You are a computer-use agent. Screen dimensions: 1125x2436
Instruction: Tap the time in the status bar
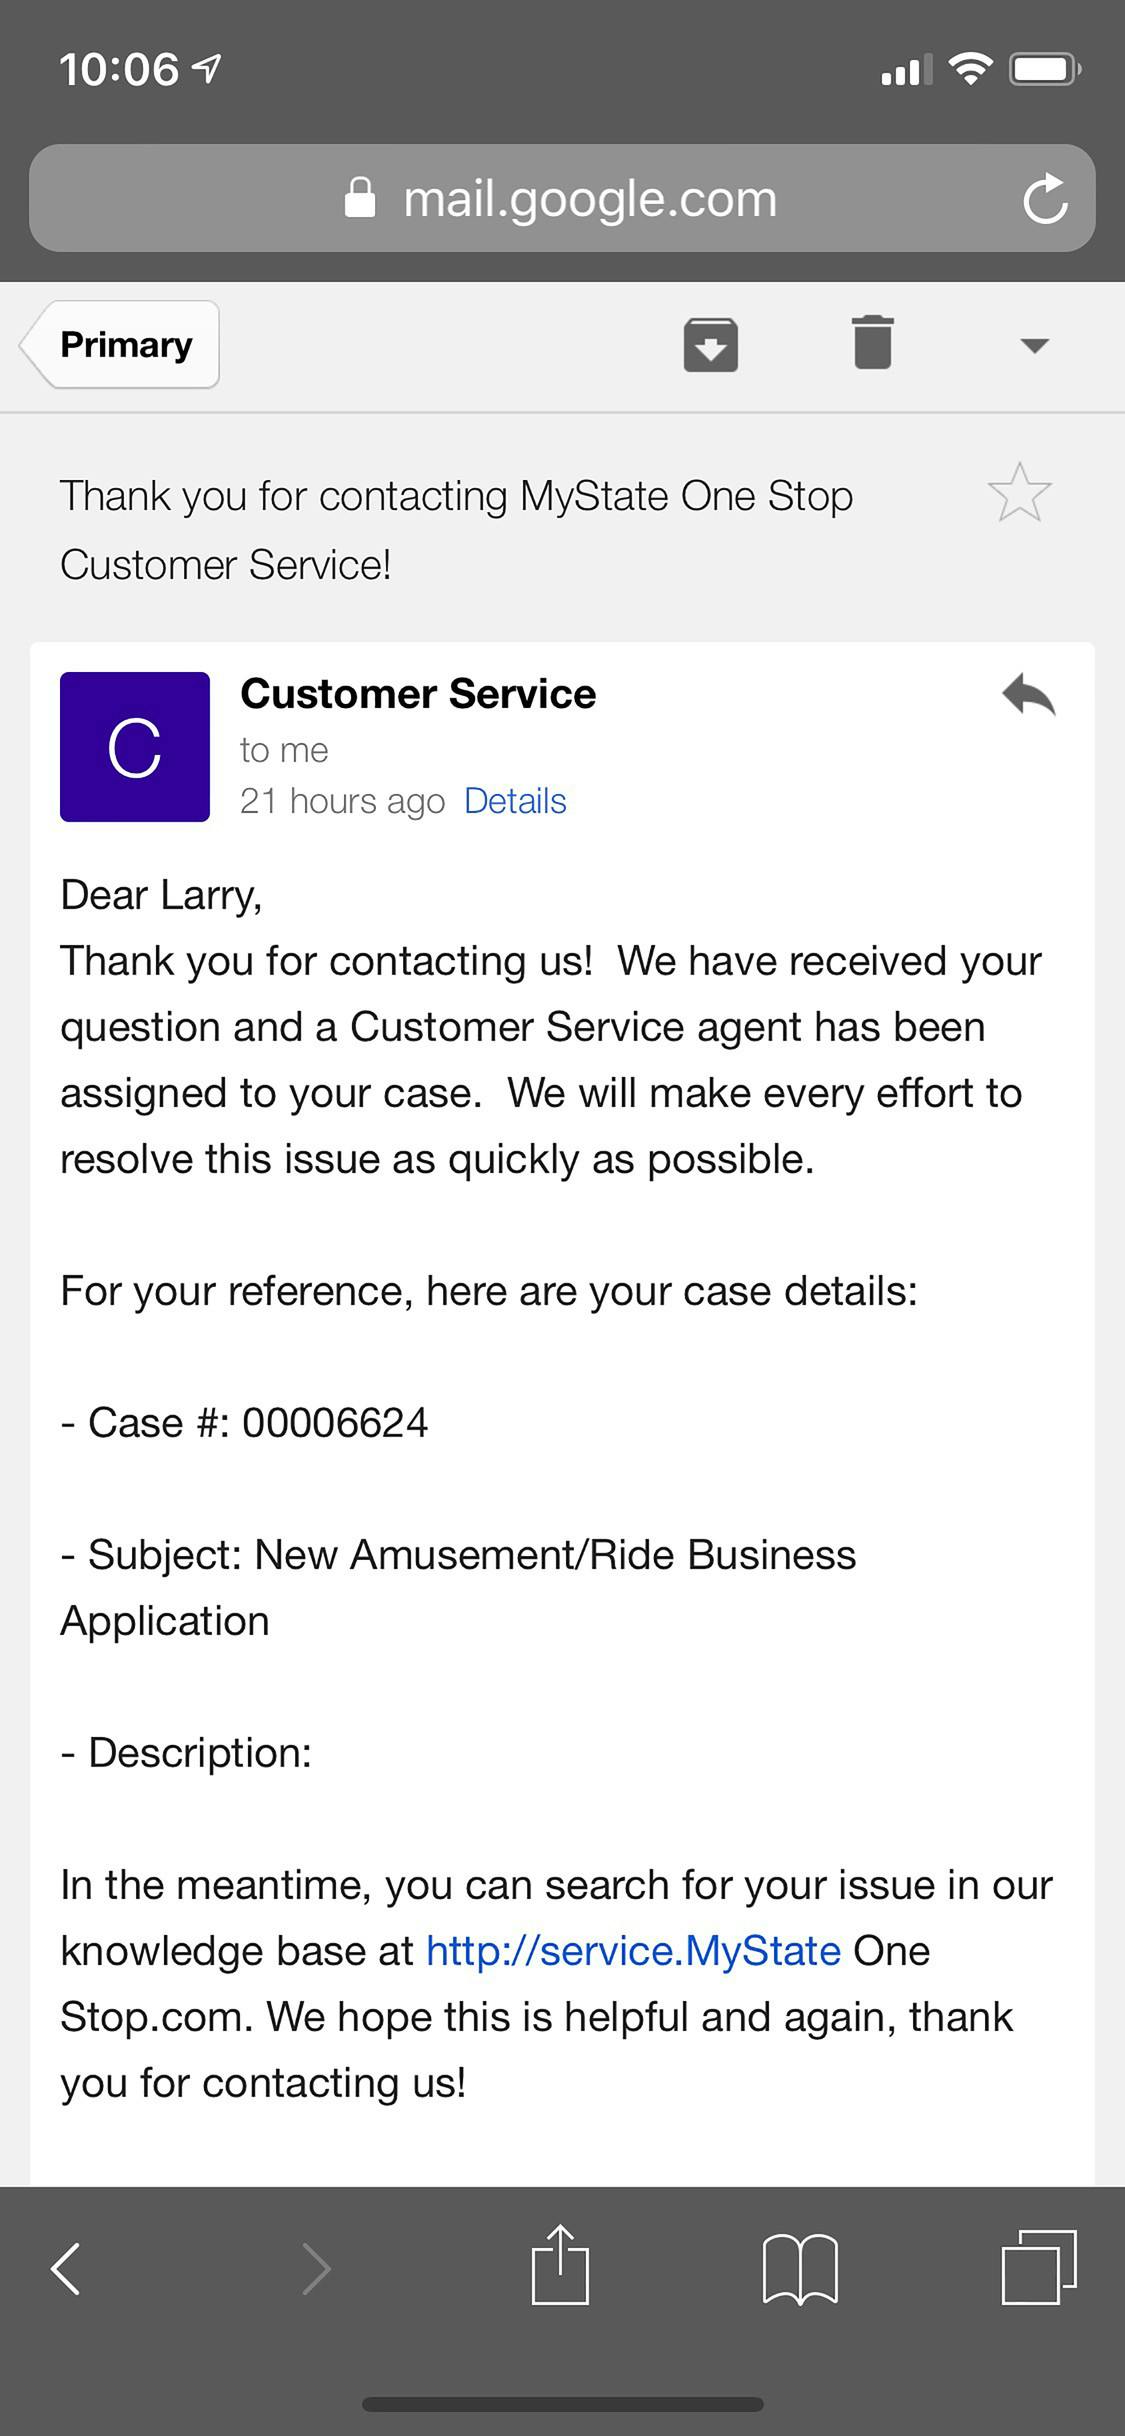[x=118, y=70]
